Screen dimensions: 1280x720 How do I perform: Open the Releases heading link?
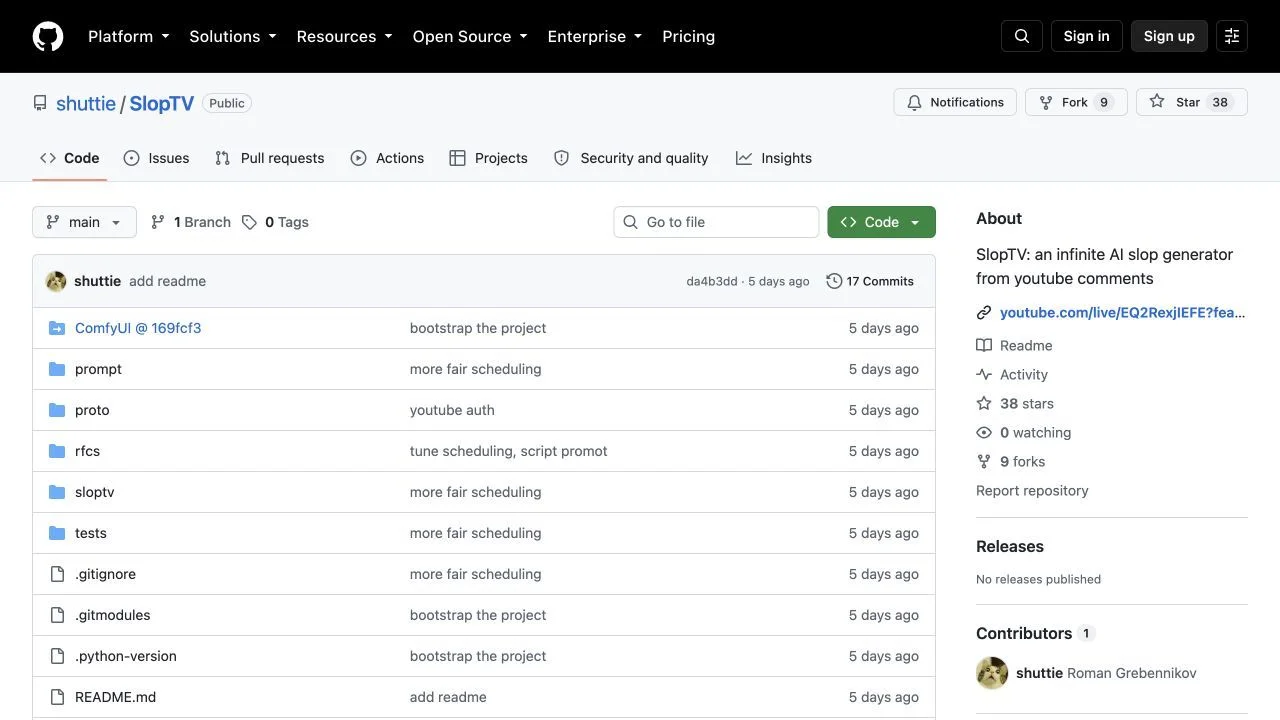click(1010, 546)
